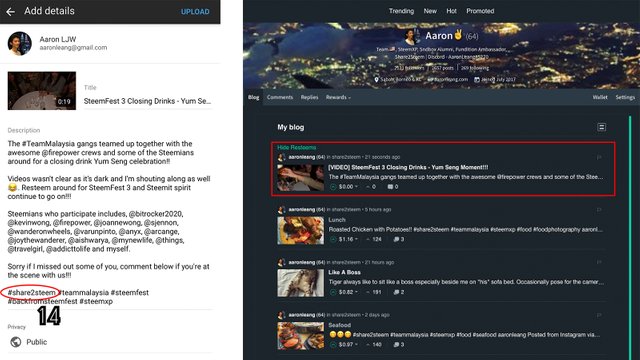The width and height of the screenshot is (640, 360).
Task: Upvote the Lunch post
Action: 333,239
